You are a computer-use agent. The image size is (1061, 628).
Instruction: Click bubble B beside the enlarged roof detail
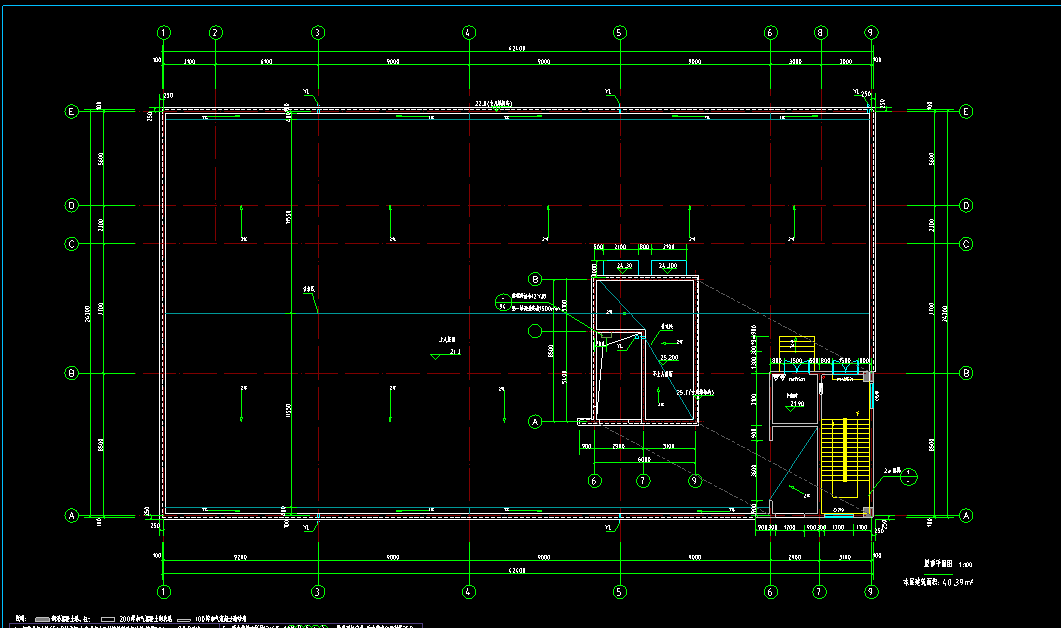(x=535, y=279)
